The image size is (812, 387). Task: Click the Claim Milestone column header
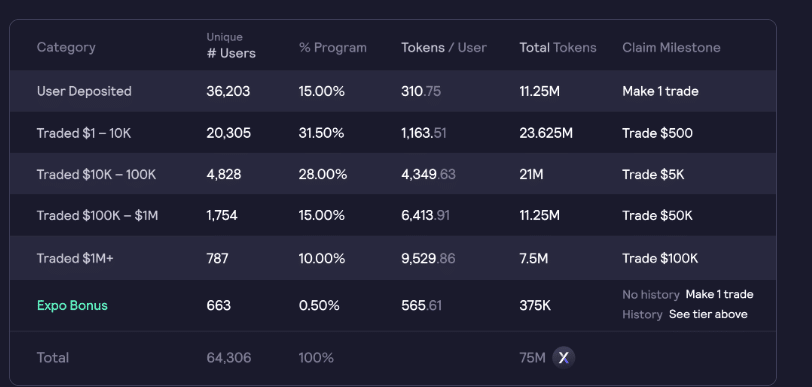(x=671, y=48)
